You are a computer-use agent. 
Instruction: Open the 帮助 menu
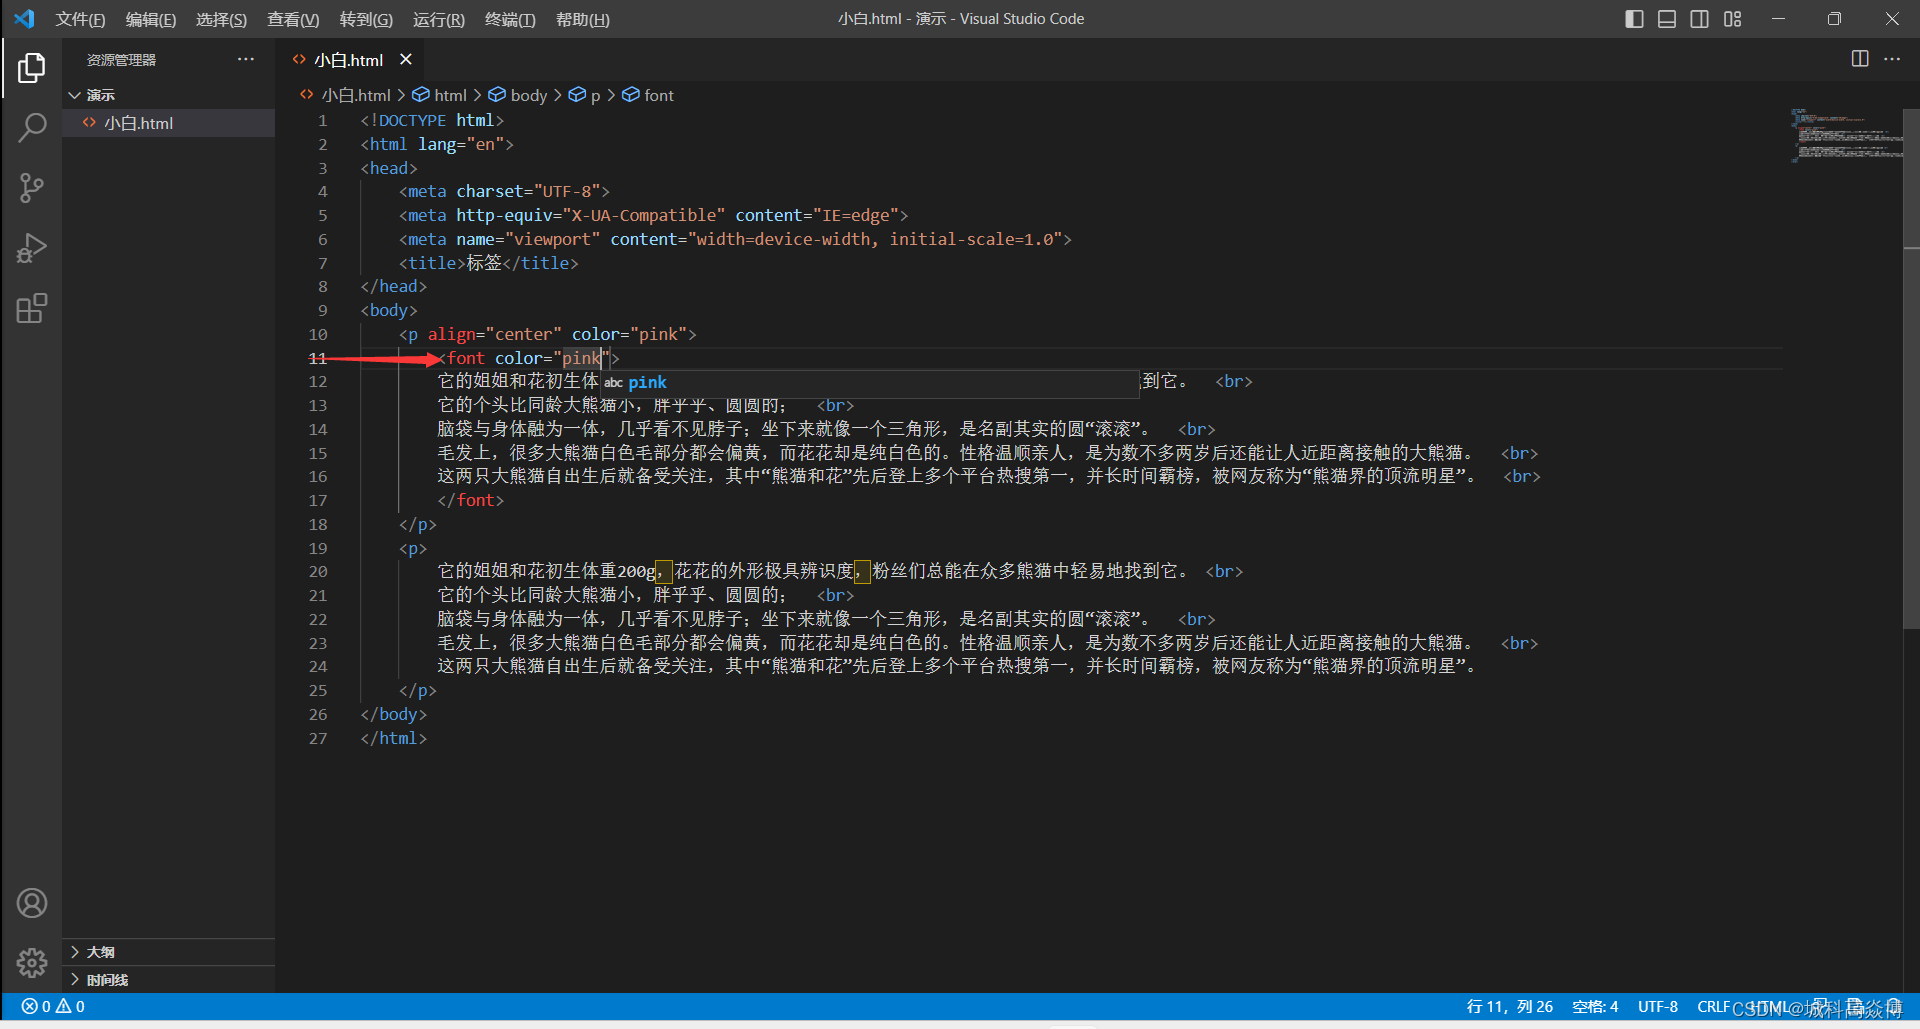[582, 19]
